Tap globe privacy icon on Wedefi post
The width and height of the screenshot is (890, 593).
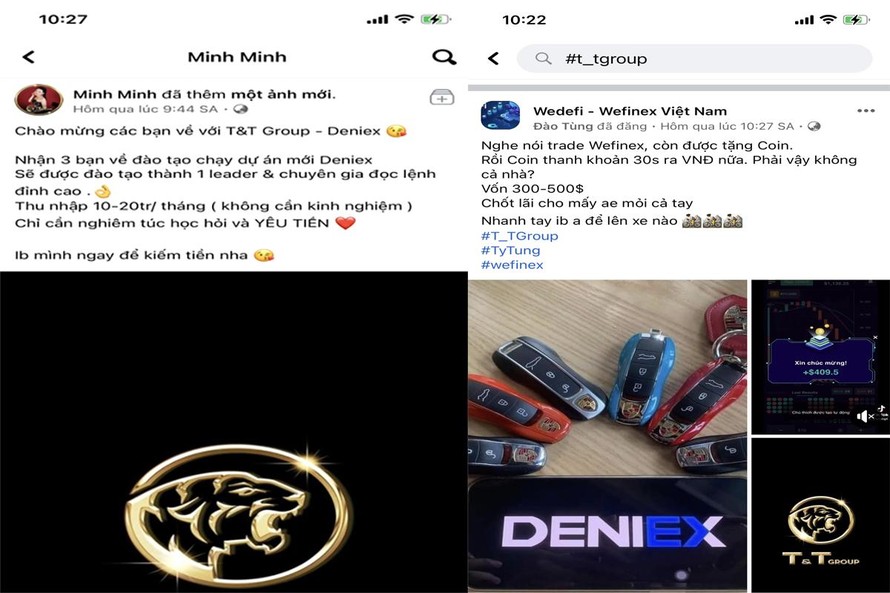[814, 126]
